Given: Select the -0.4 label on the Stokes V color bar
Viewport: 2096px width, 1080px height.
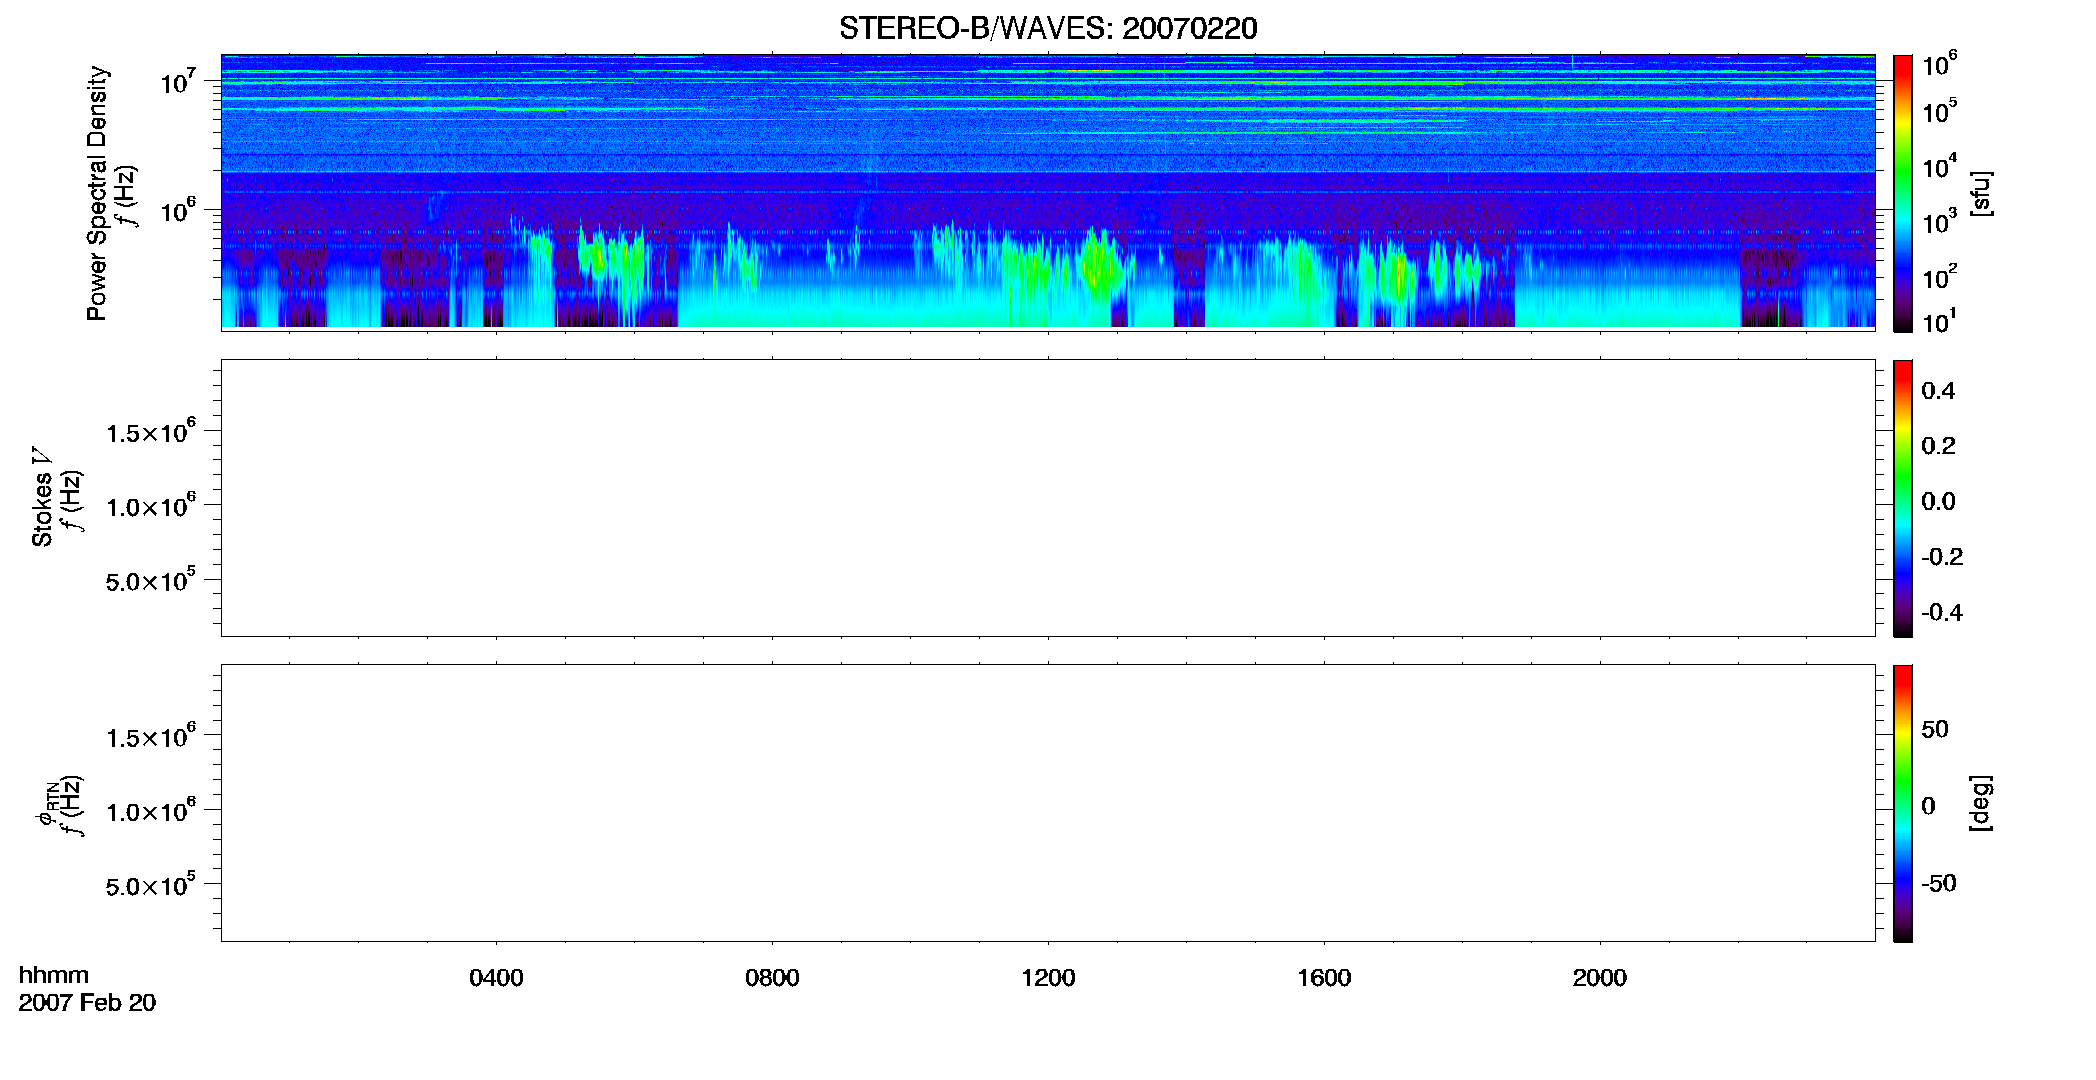Looking at the screenshot, I should (1942, 613).
